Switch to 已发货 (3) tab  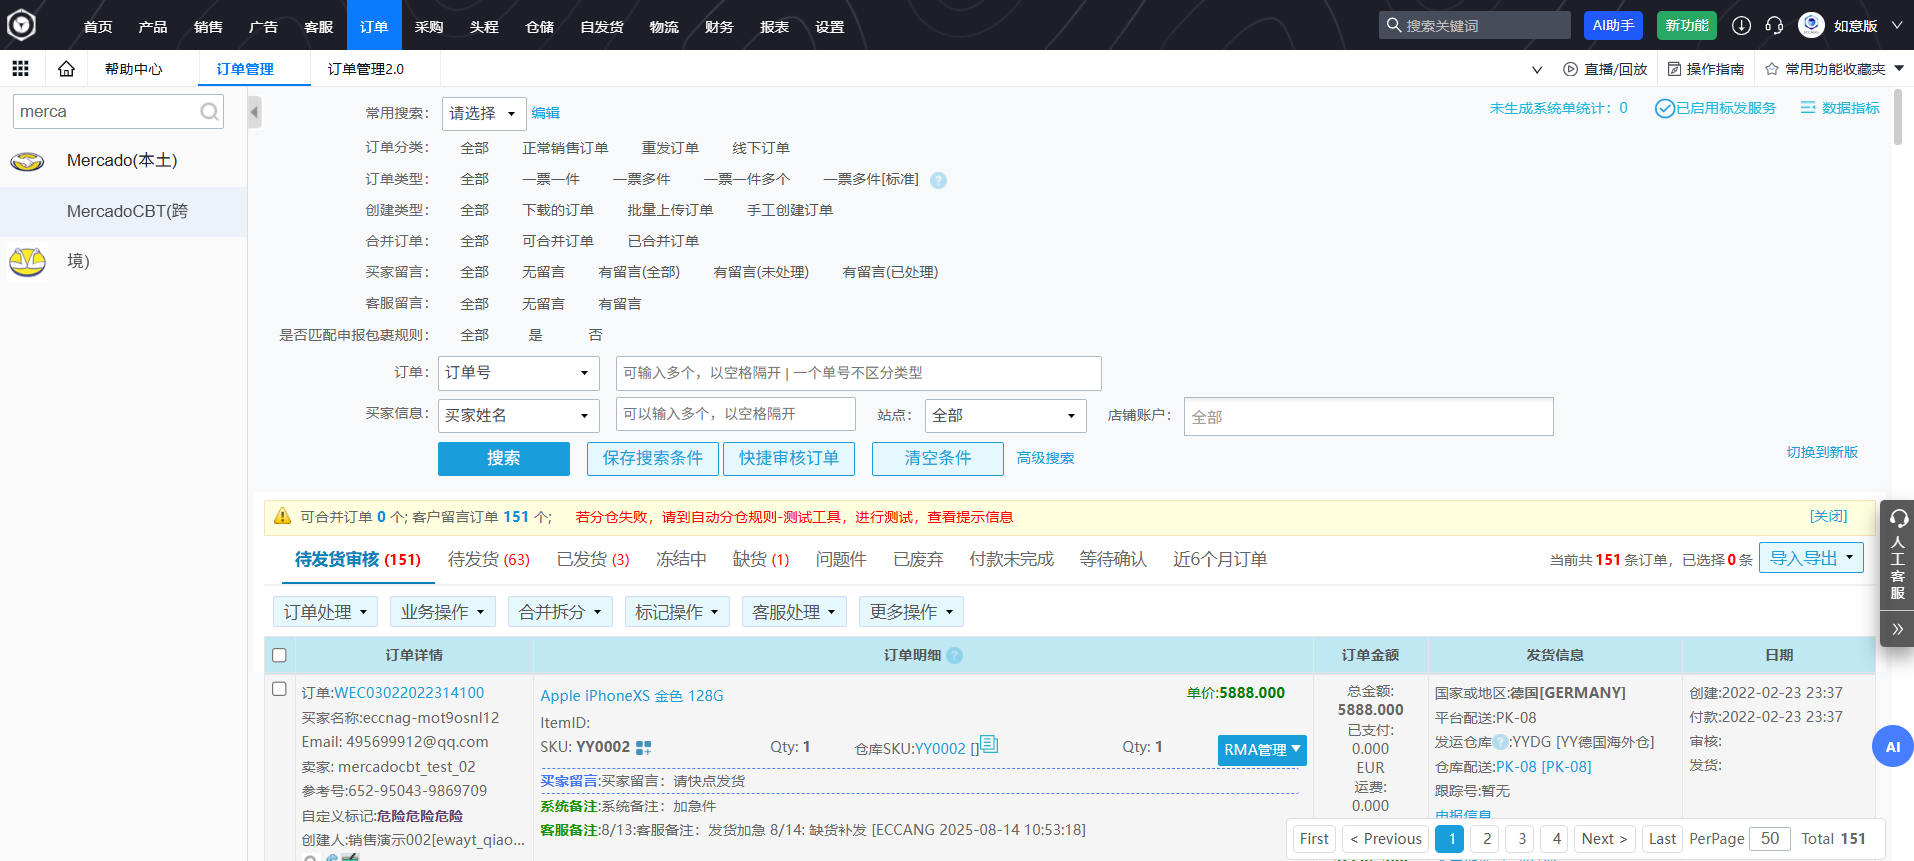(593, 559)
